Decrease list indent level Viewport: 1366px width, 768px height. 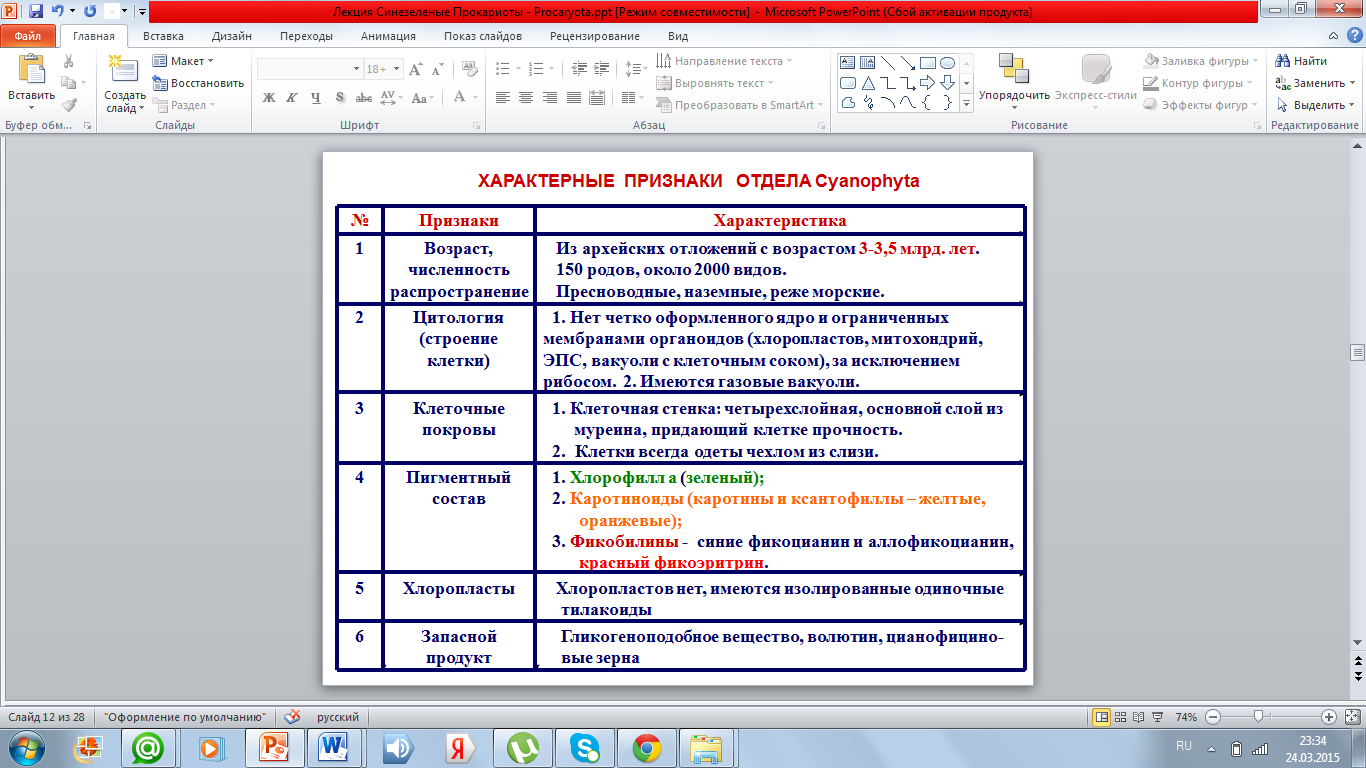(577, 69)
